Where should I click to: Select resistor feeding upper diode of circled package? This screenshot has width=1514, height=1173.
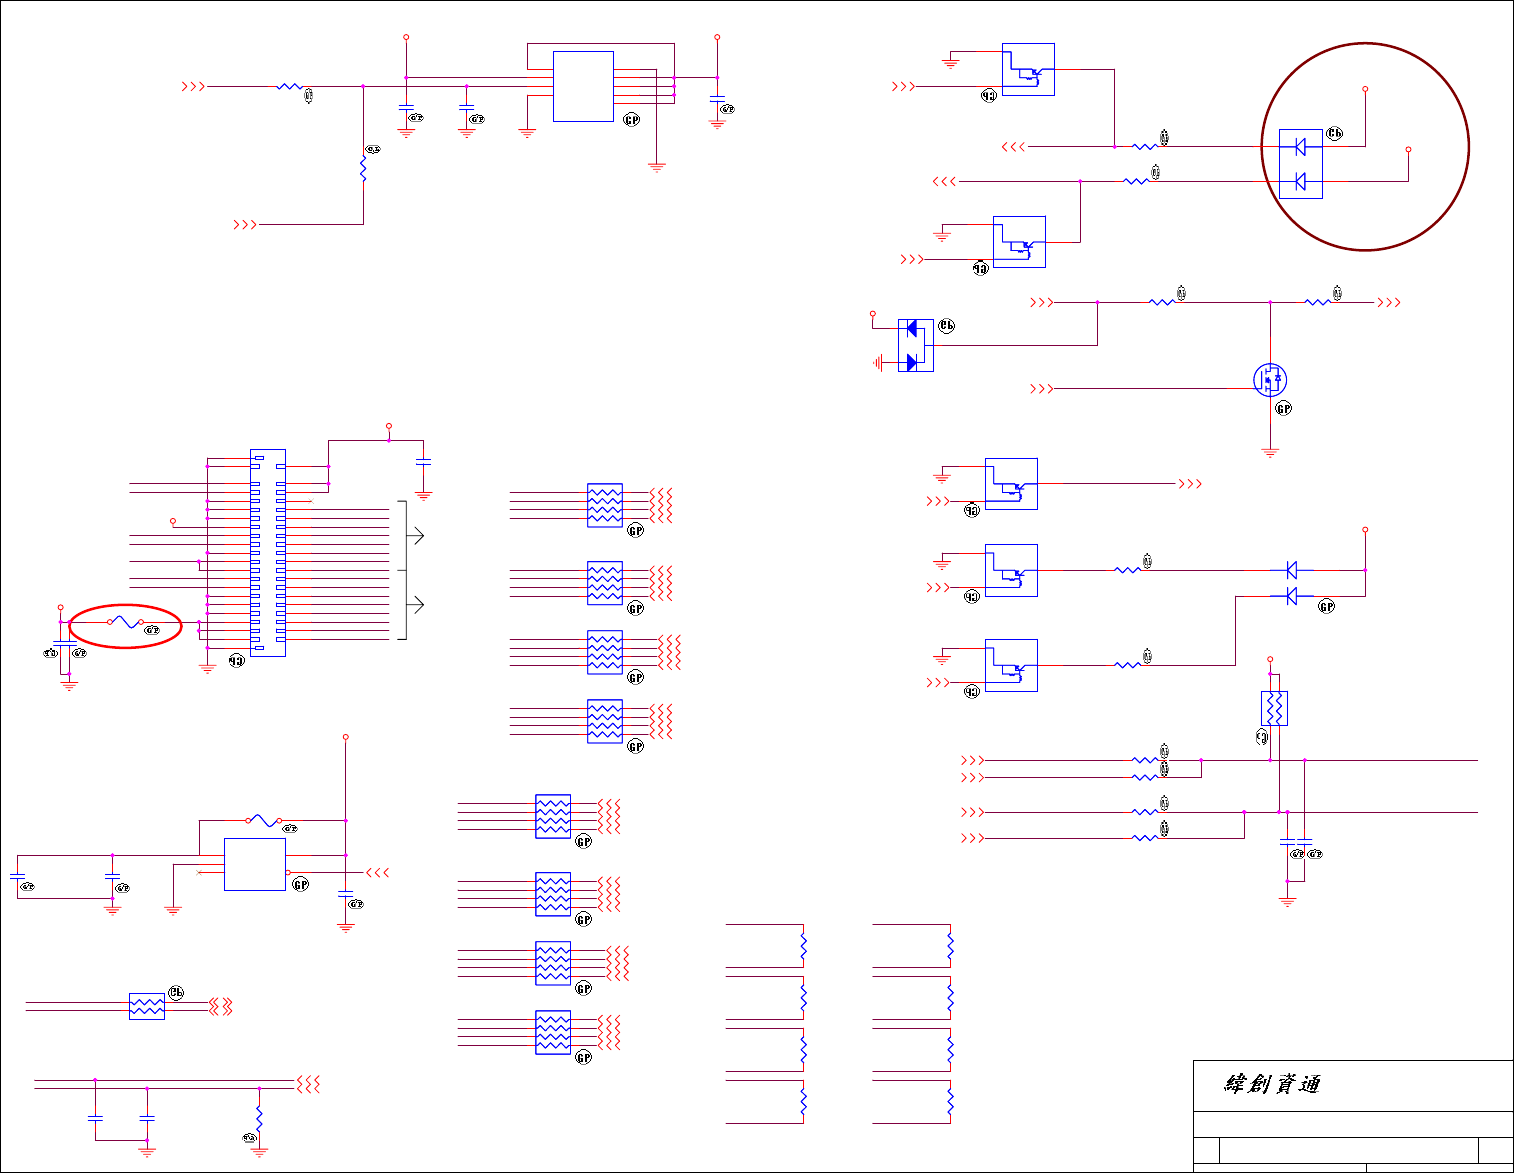[1145, 147]
